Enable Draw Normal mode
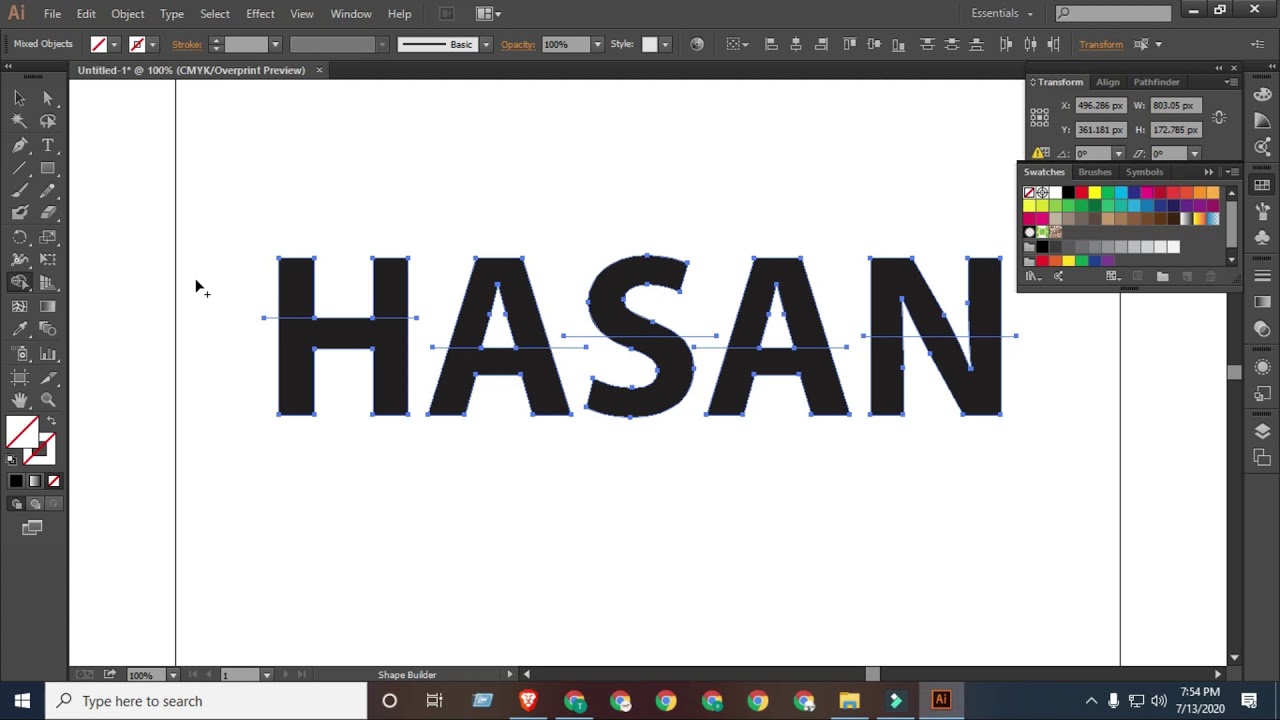Viewport: 1280px width, 720px height. (16, 504)
